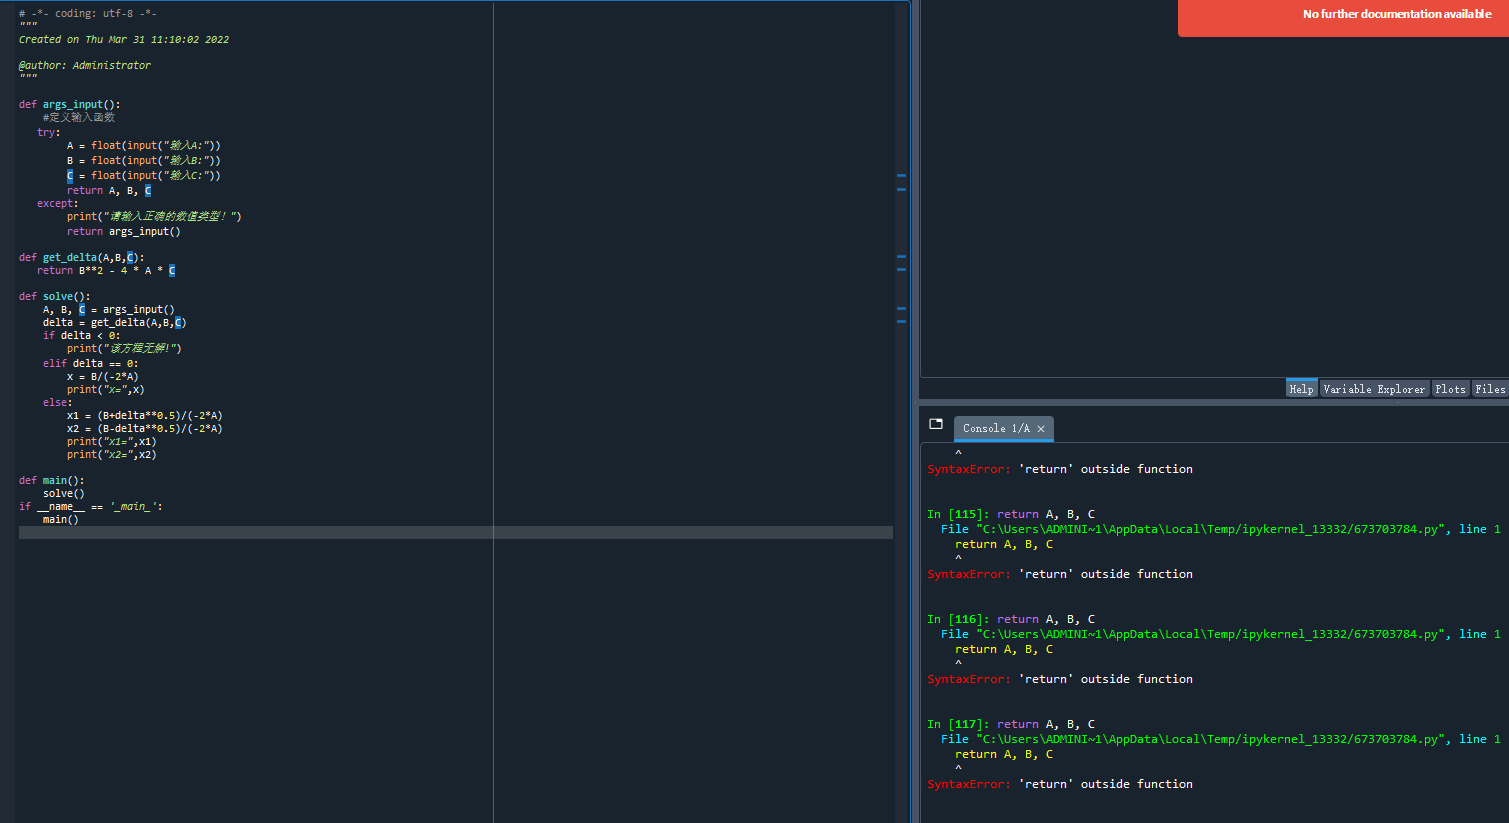
Task: Click the red 'No further documentation available' banner
Action: click(x=1343, y=17)
